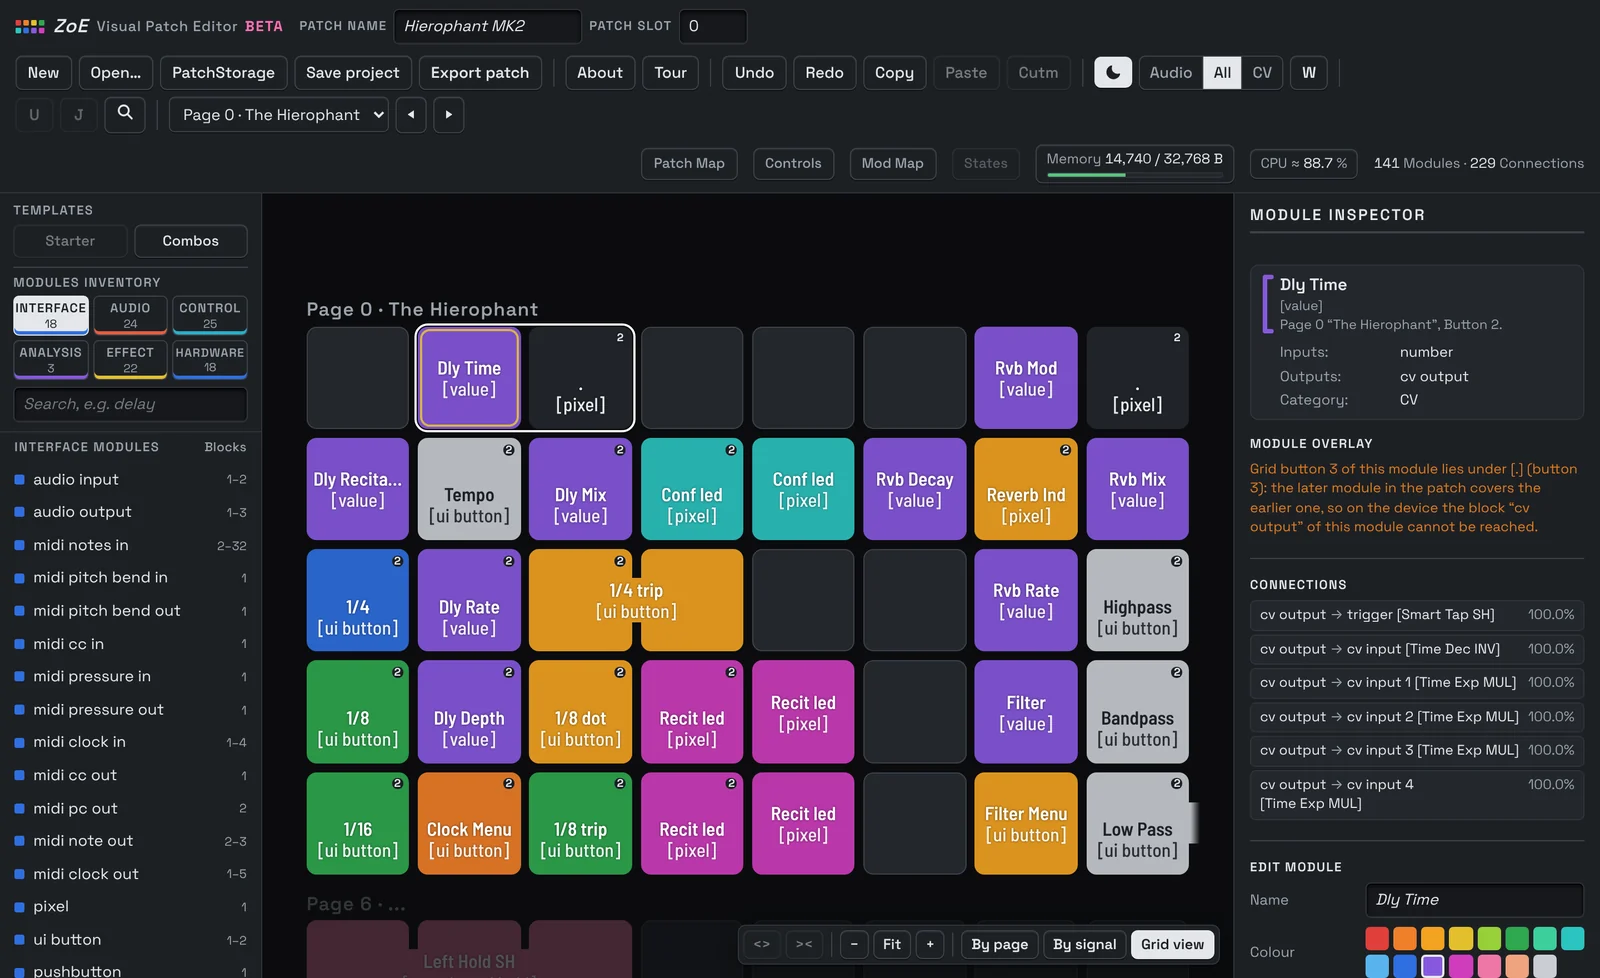Switch to Starter templates tab
The height and width of the screenshot is (978, 1600).
click(x=70, y=241)
